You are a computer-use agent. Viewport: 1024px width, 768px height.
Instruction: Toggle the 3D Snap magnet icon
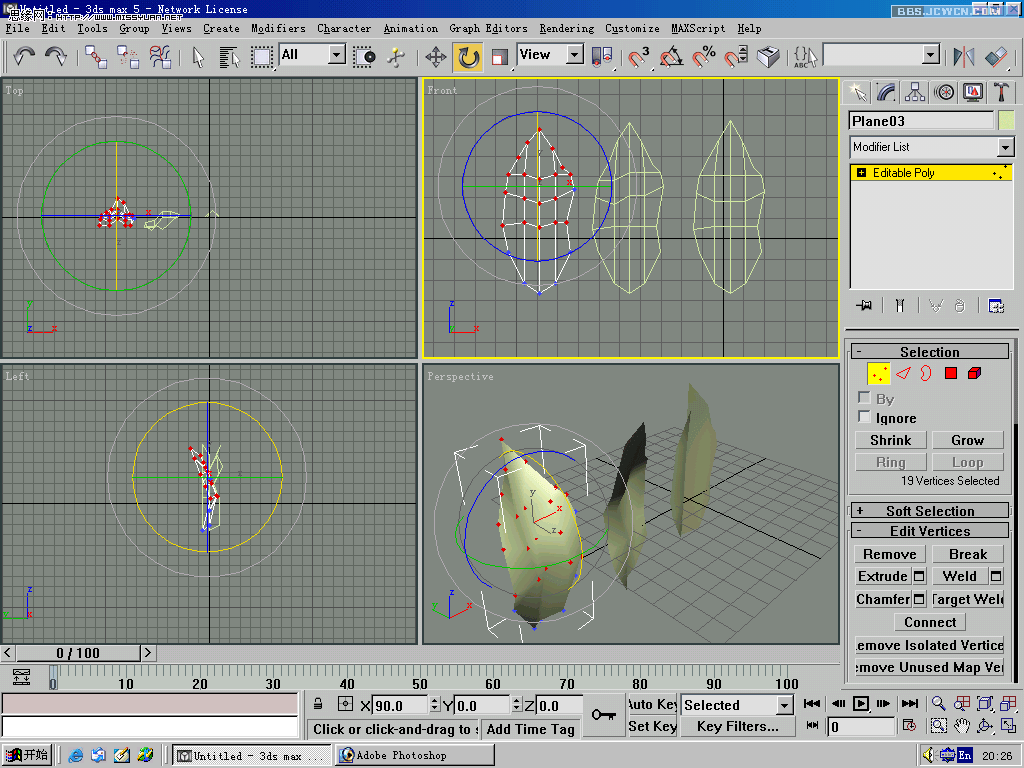point(638,57)
